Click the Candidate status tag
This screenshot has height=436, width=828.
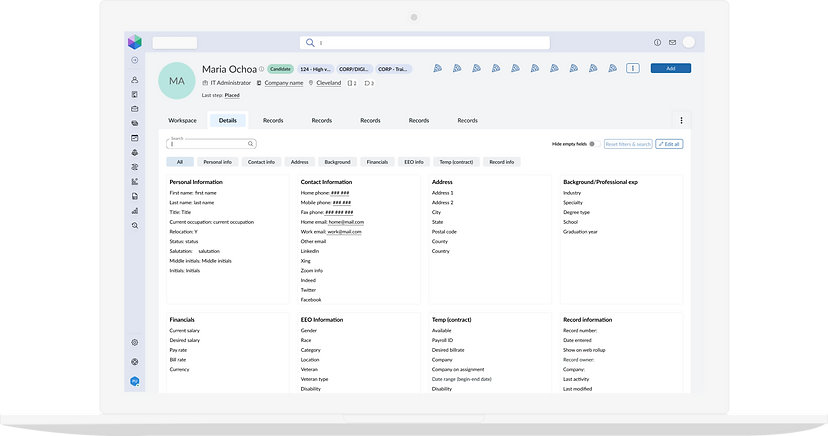[x=280, y=69]
